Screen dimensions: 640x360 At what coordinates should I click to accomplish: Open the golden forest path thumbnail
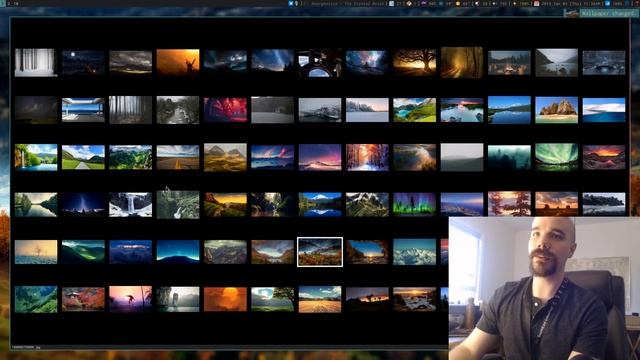462,62
